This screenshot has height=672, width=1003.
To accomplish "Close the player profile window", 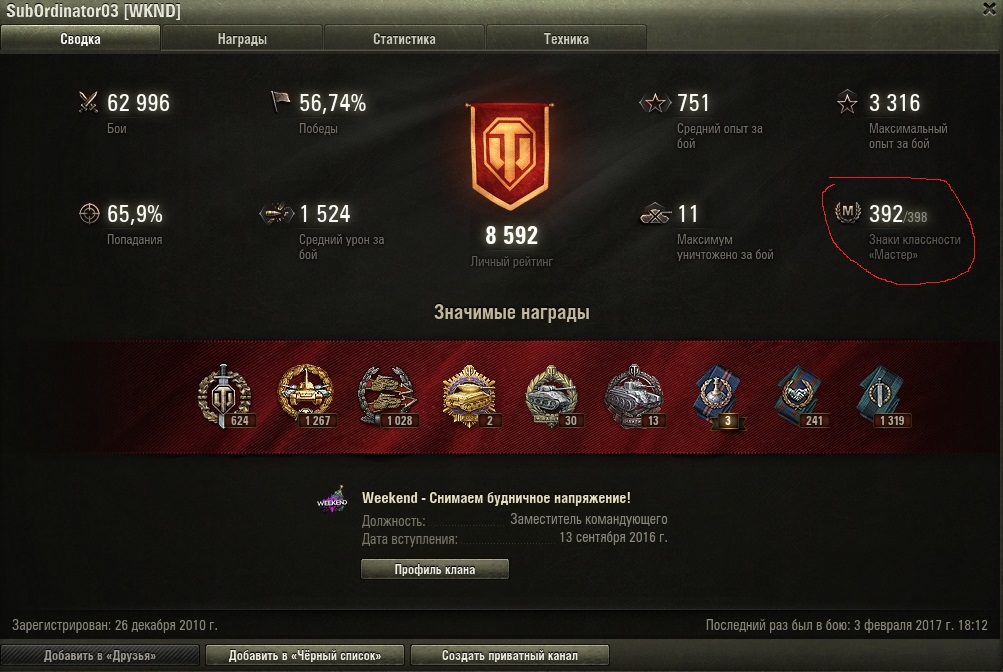I will 989,8.
